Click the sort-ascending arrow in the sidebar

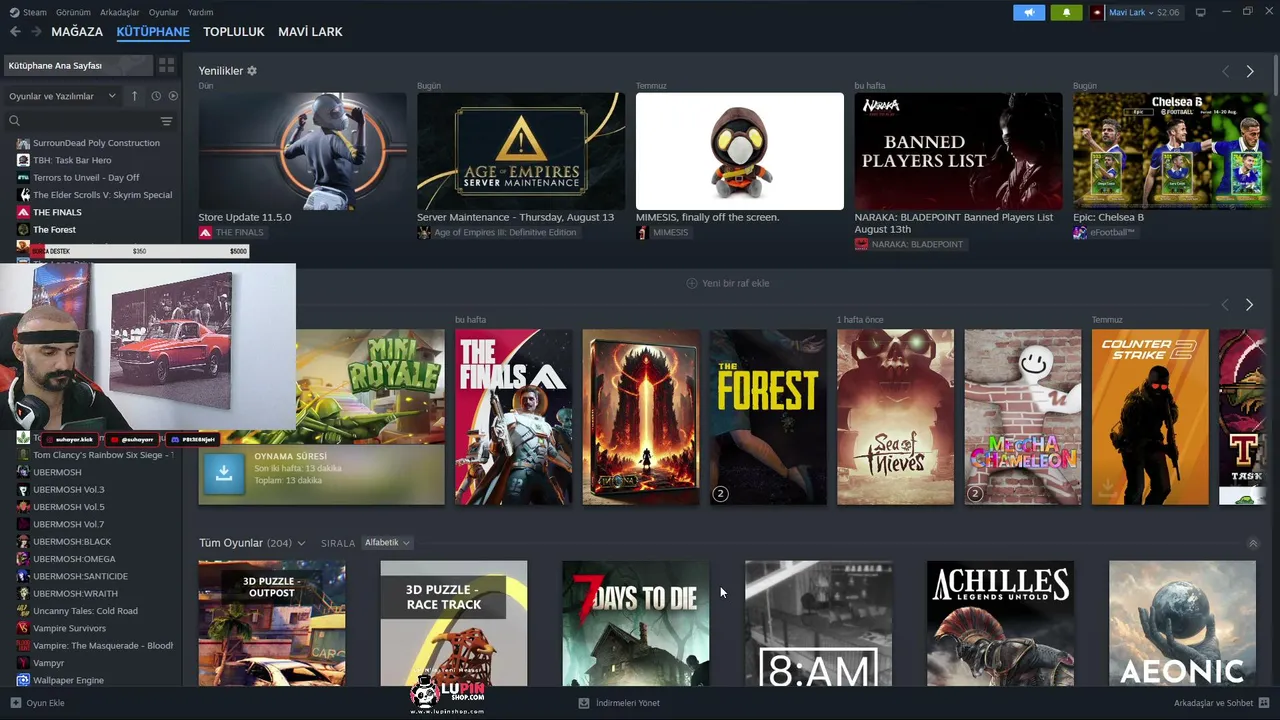click(x=135, y=96)
